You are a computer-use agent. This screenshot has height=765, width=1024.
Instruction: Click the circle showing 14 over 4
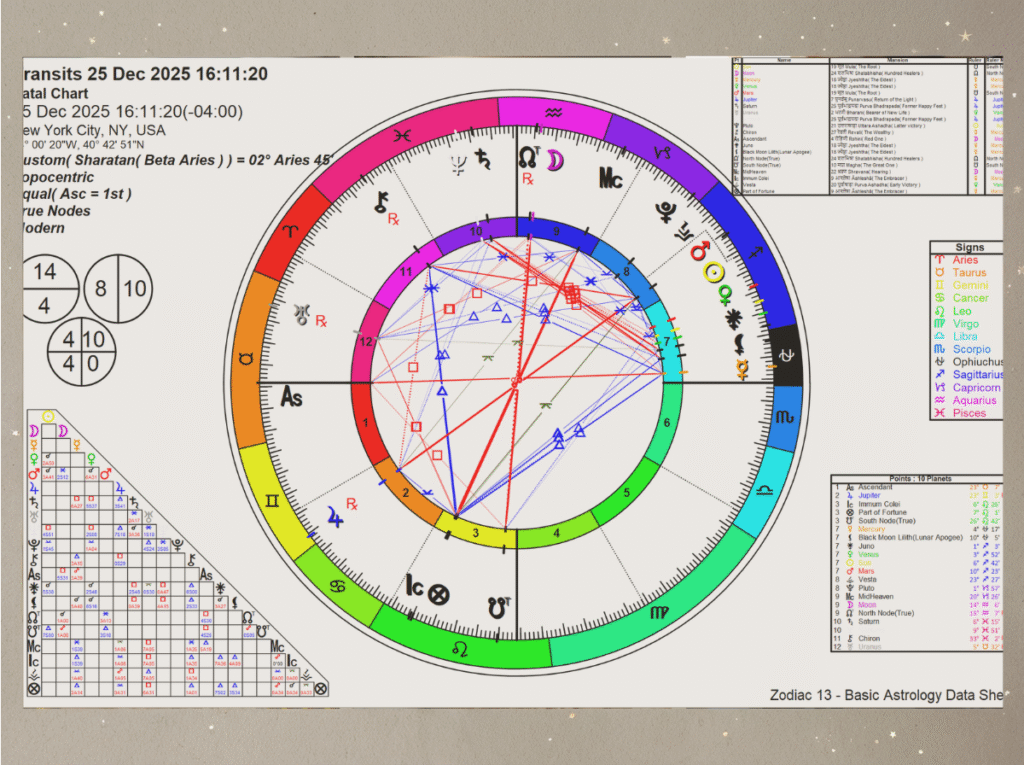(45, 289)
